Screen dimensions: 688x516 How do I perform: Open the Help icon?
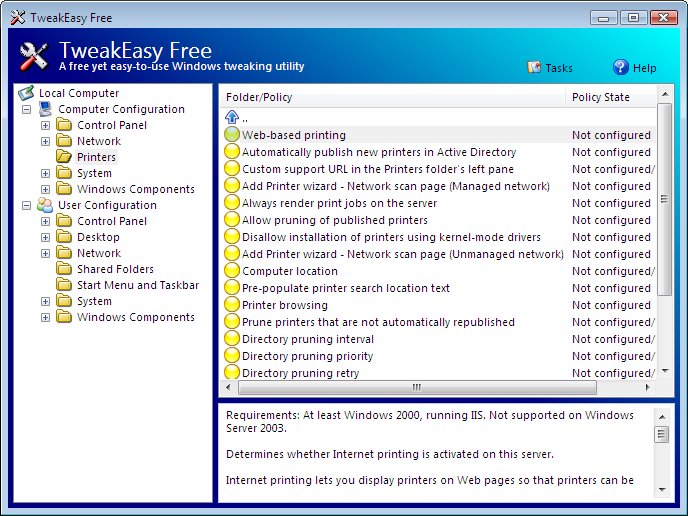(620, 67)
